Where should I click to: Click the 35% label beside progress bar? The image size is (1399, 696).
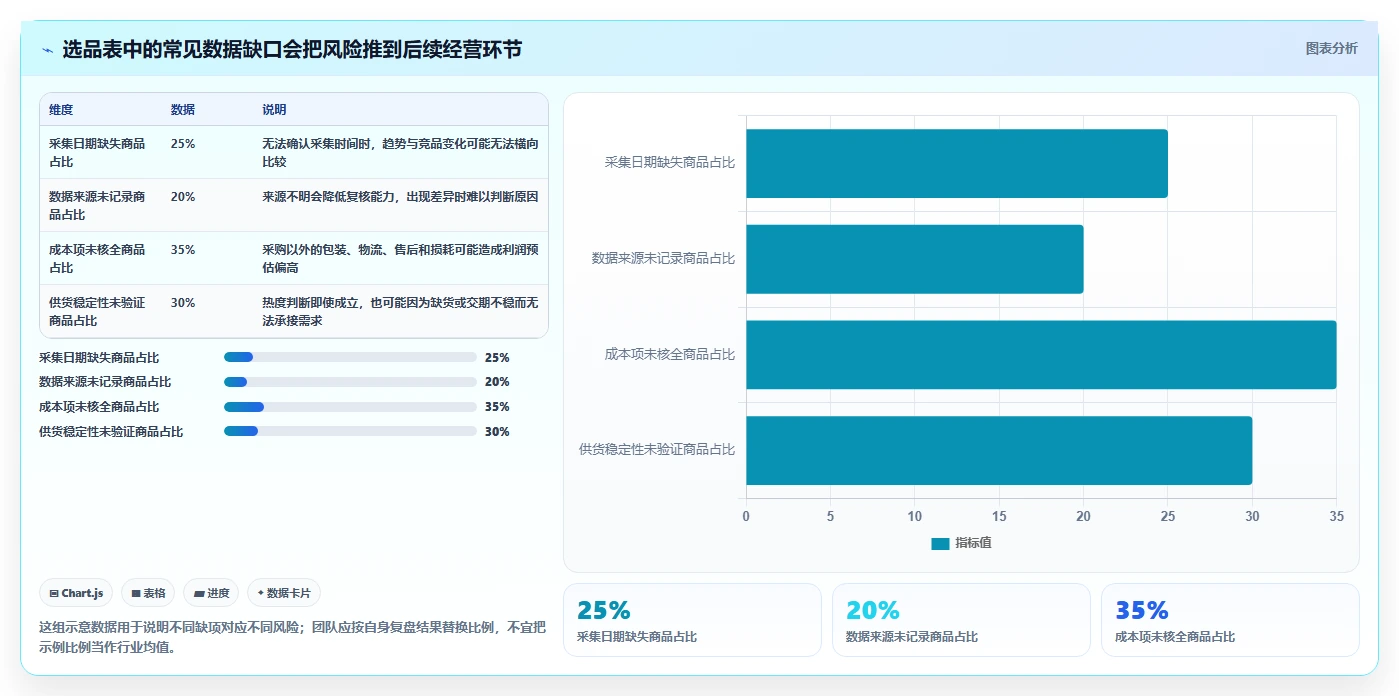(x=497, y=407)
